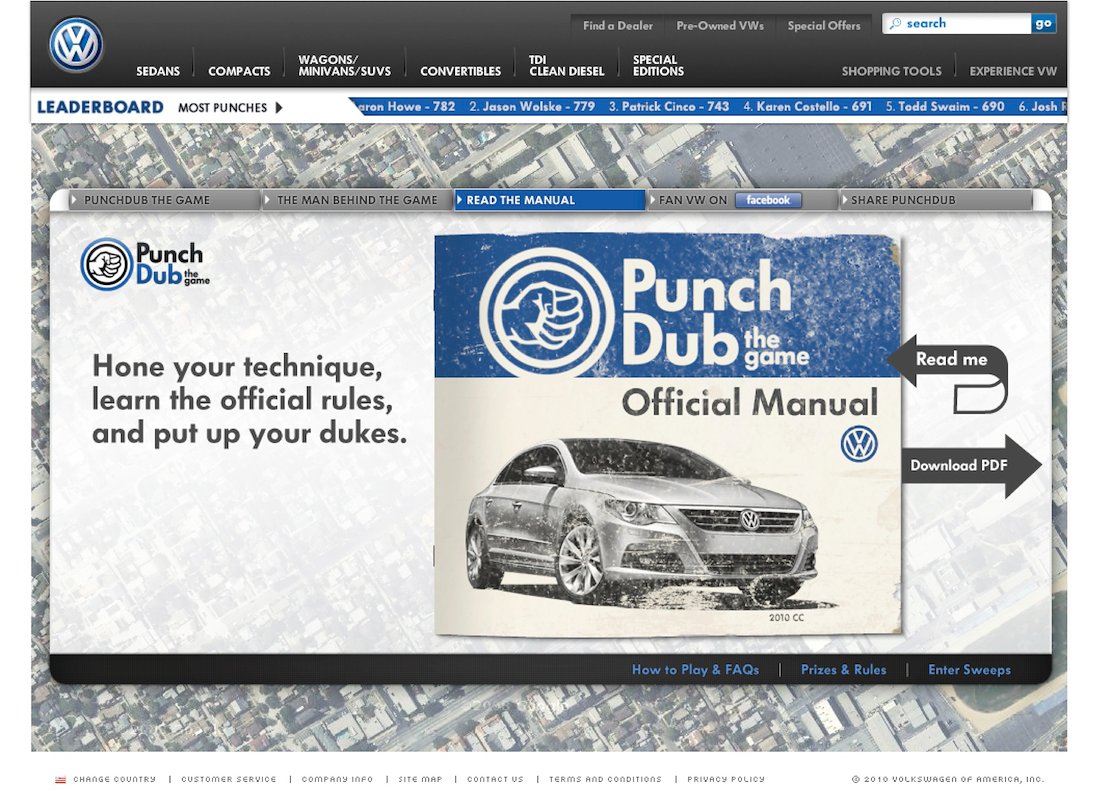Select the Fan VW On tab
Image resolution: width=1100 pixels, height=811 pixels.
tap(742, 200)
